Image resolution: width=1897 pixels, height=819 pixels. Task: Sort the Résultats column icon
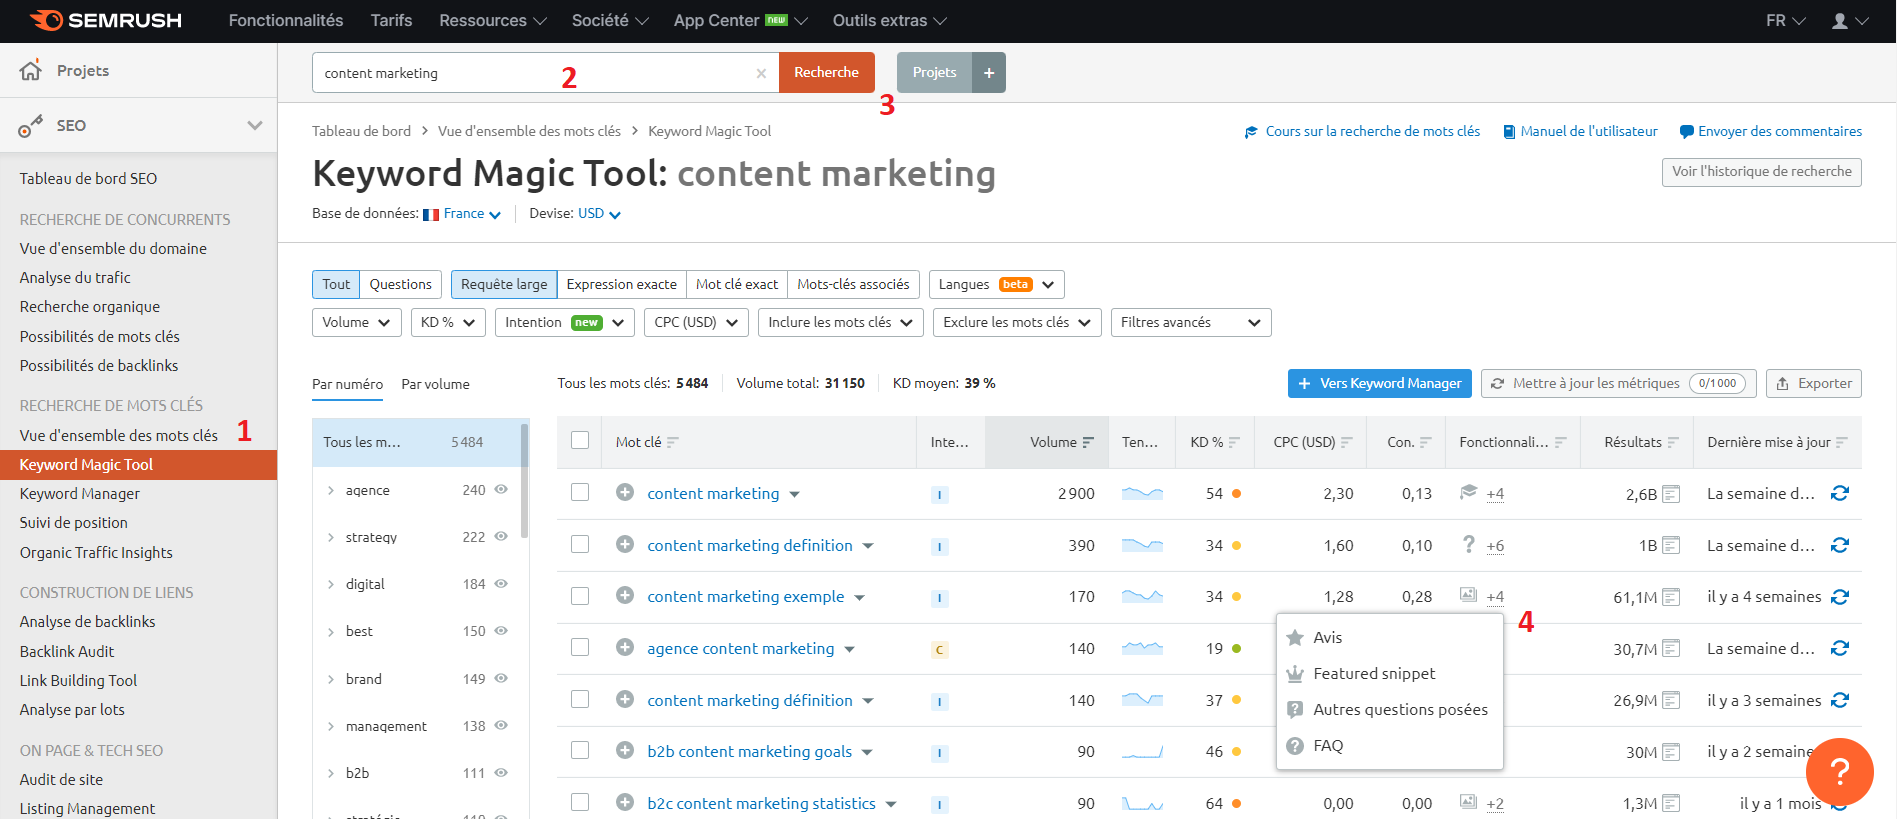click(x=1673, y=442)
